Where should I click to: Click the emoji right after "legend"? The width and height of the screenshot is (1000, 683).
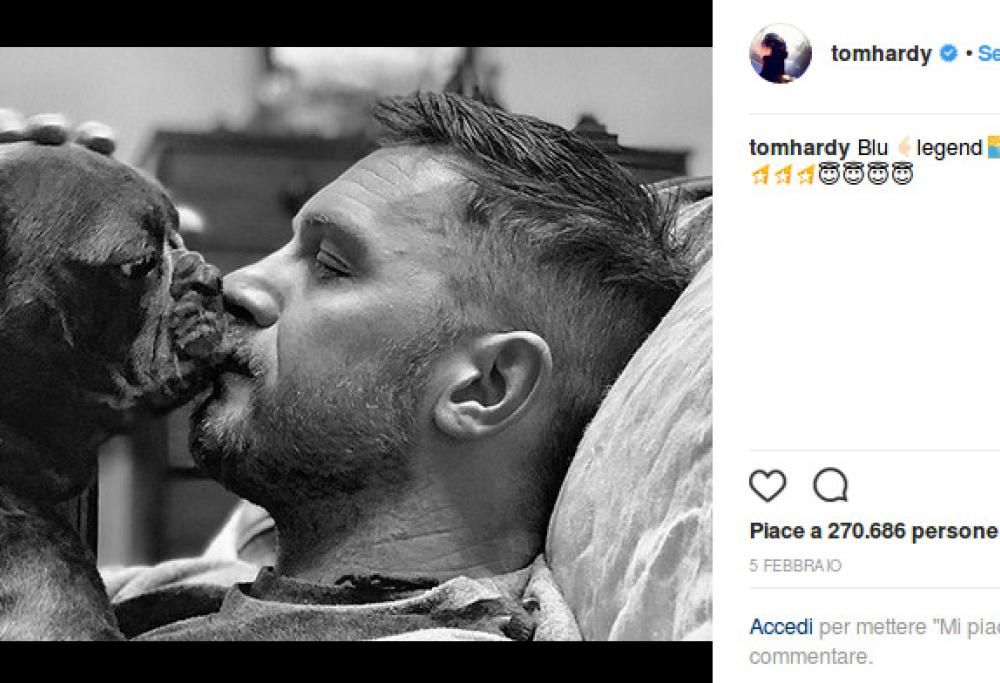[993, 148]
